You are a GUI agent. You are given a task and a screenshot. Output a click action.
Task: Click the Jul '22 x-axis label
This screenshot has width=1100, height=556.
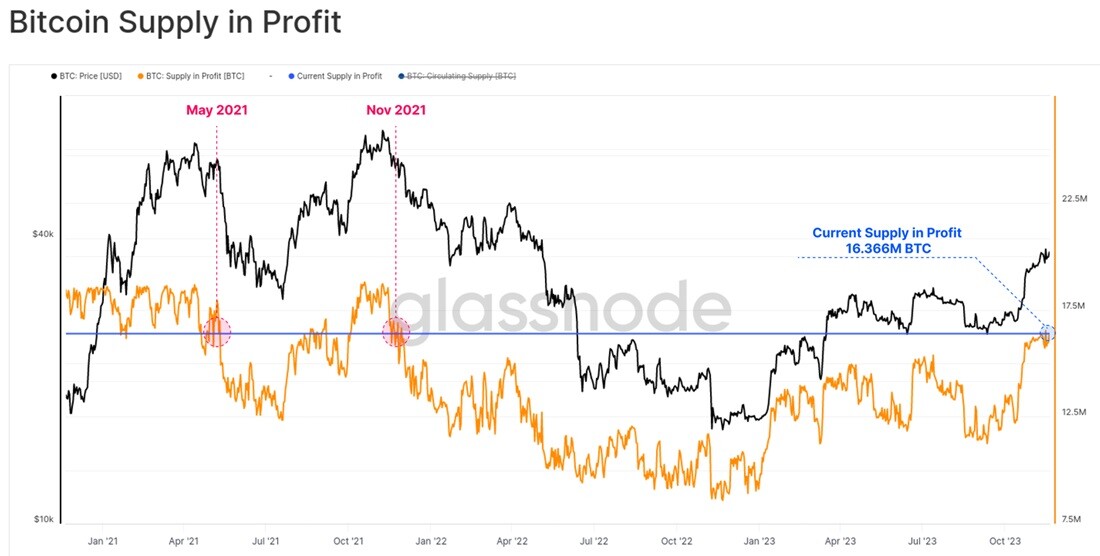(x=594, y=541)
